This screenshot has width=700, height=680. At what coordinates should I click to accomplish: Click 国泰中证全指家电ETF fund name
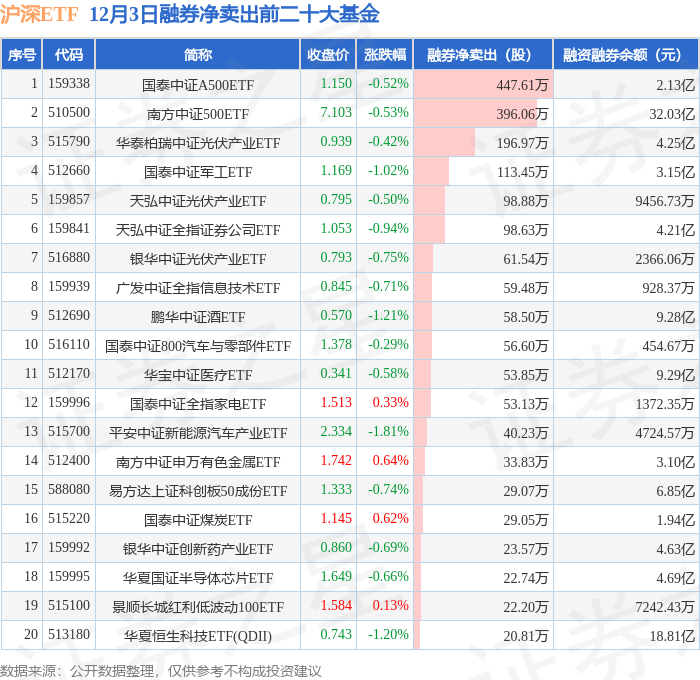pyautogui.click(x=198, y=404)
